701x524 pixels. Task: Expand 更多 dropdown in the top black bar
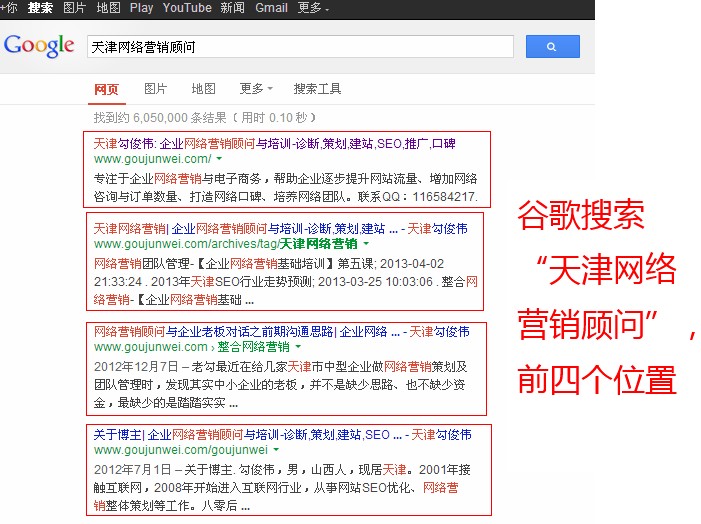tap(313, 8)
